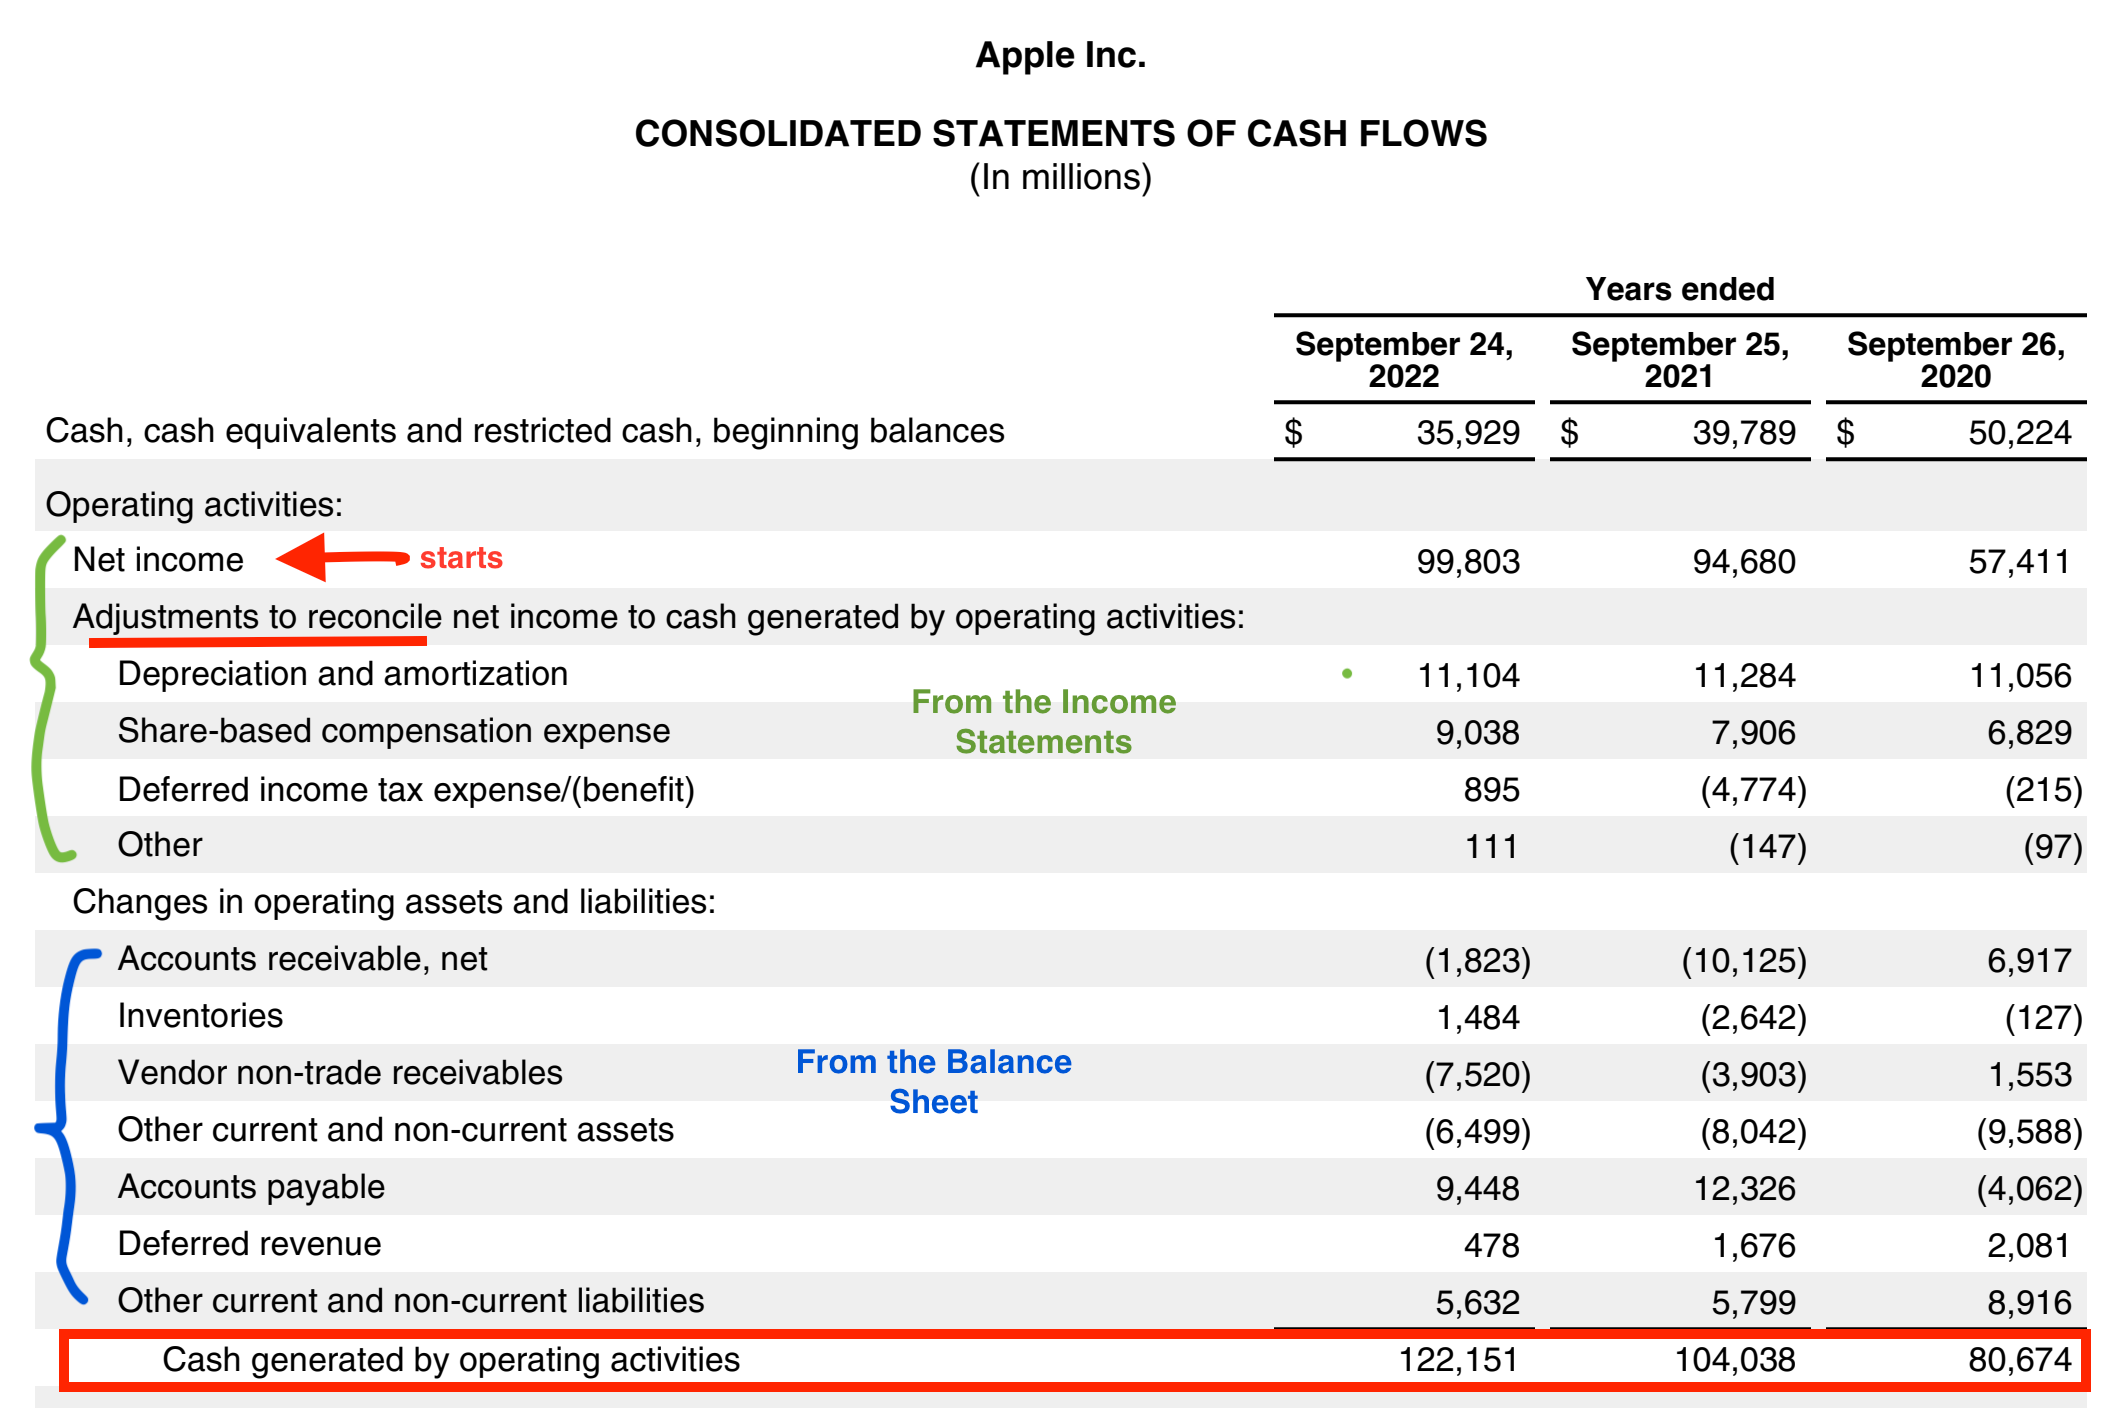Select the September 24, 2022 column header
The height and width of the screenshot is (1408, 2114).
pyautogui.click(x=1403, y=360)
